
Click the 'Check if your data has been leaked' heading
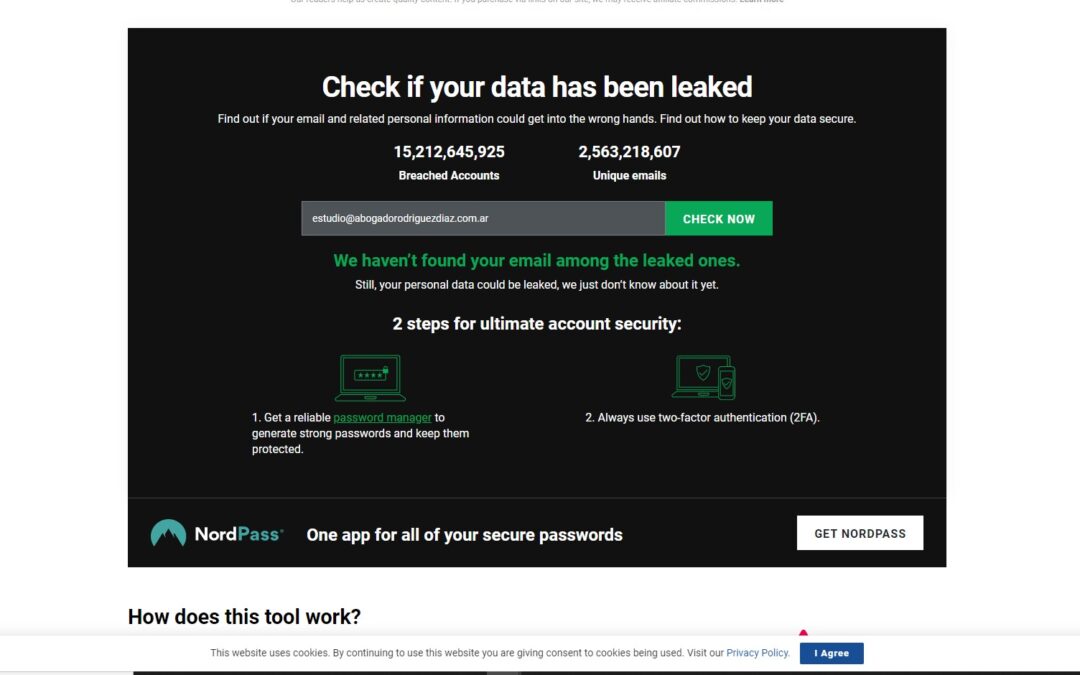(x=537, y=87)
